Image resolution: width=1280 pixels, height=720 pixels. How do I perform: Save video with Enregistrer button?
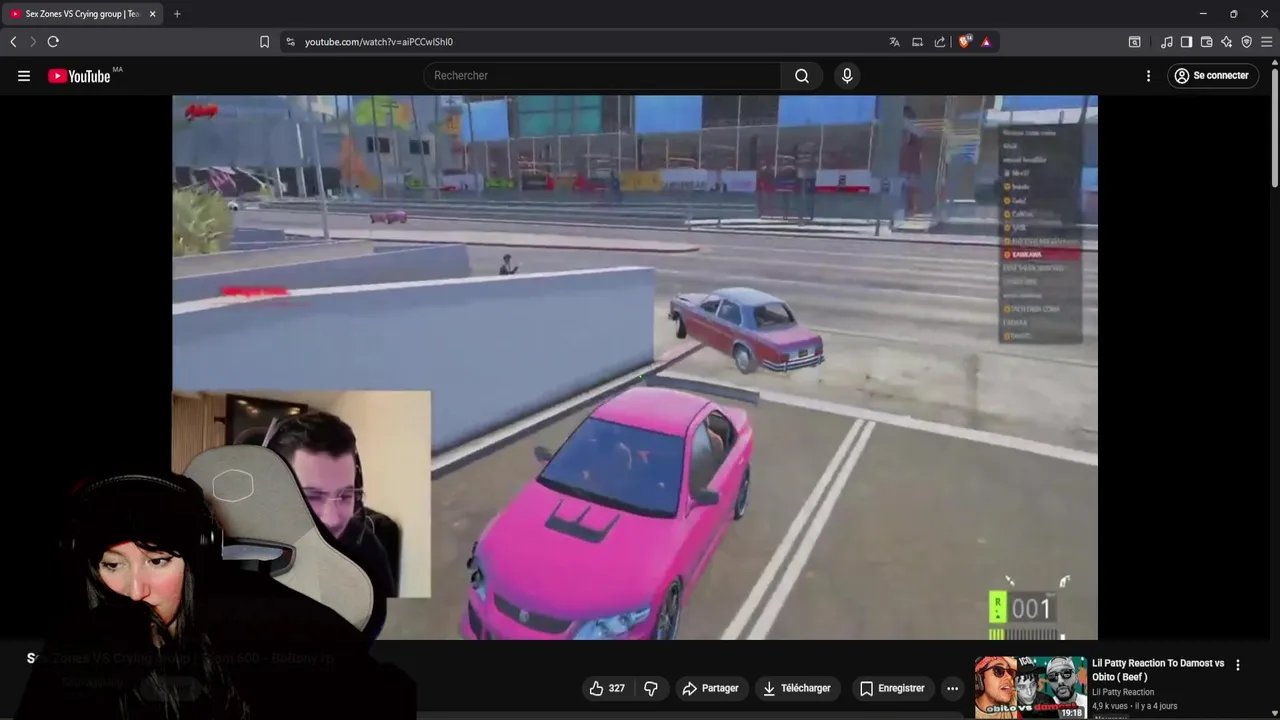[892, 688]
